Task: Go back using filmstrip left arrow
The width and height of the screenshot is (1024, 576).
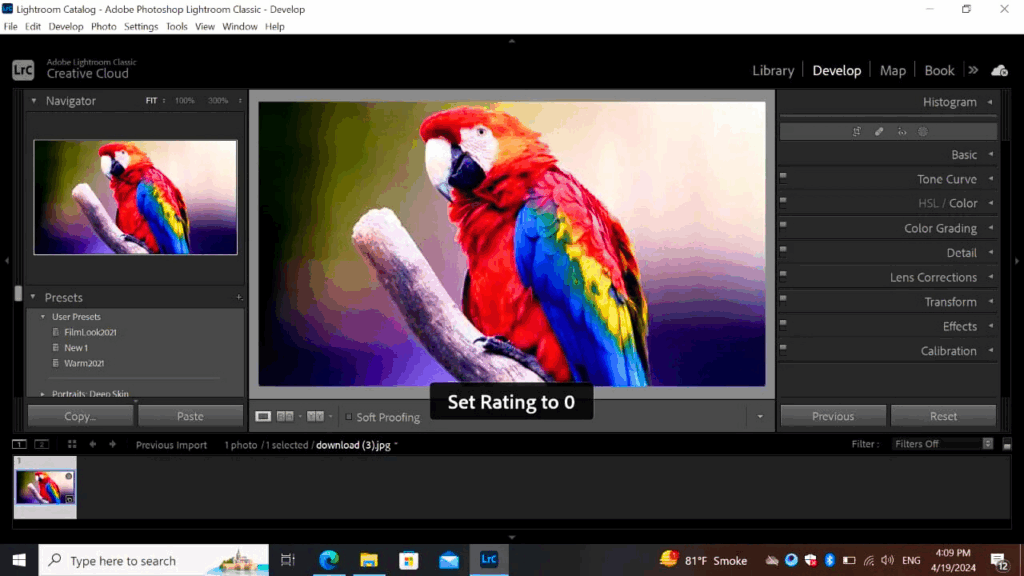Action: [93, 444]
